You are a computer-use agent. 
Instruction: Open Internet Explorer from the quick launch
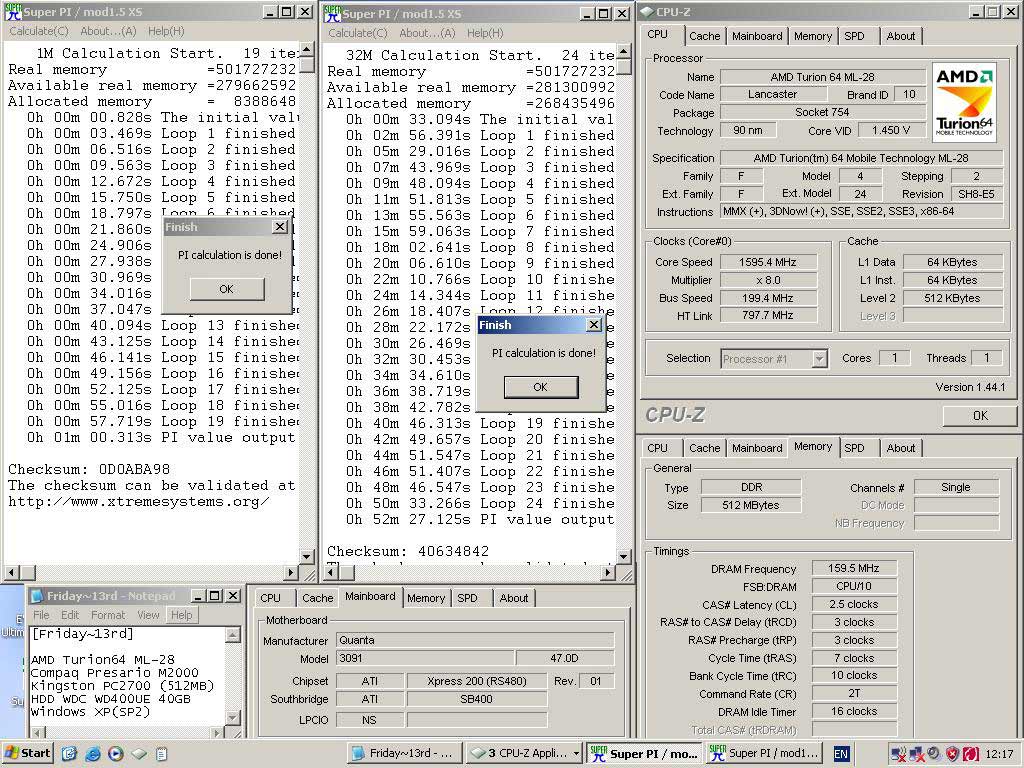92,754
